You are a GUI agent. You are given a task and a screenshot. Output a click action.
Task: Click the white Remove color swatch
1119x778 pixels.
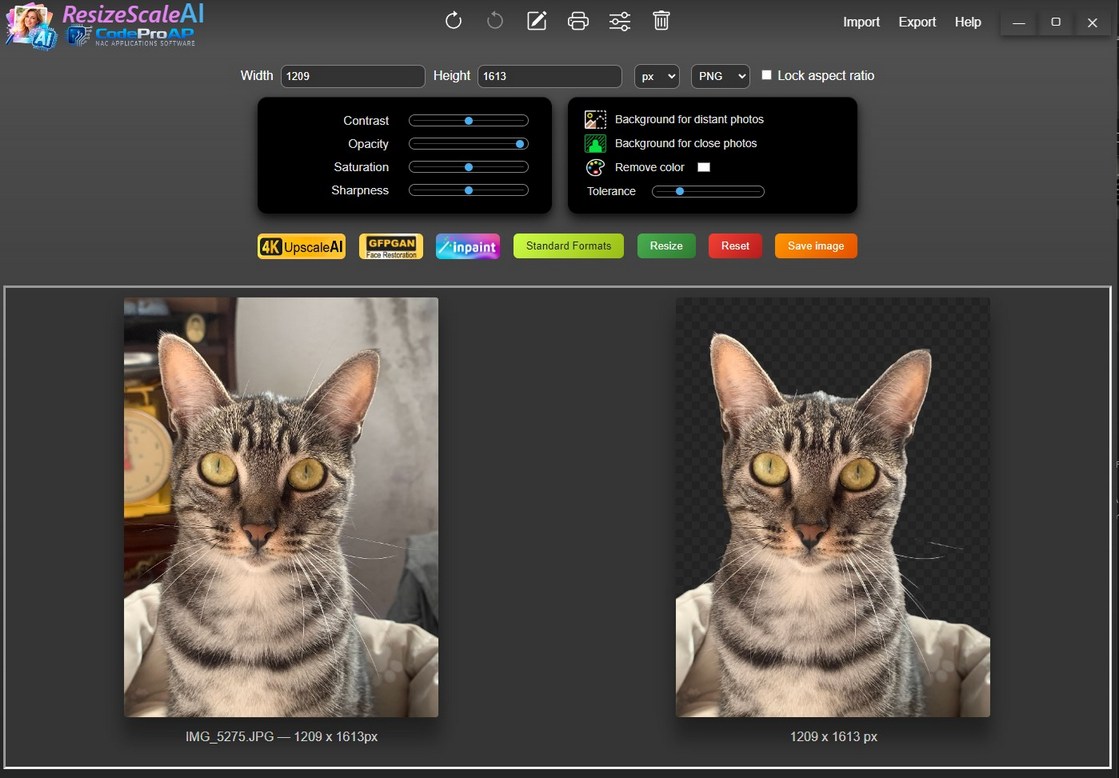click(x=703, y=167)
